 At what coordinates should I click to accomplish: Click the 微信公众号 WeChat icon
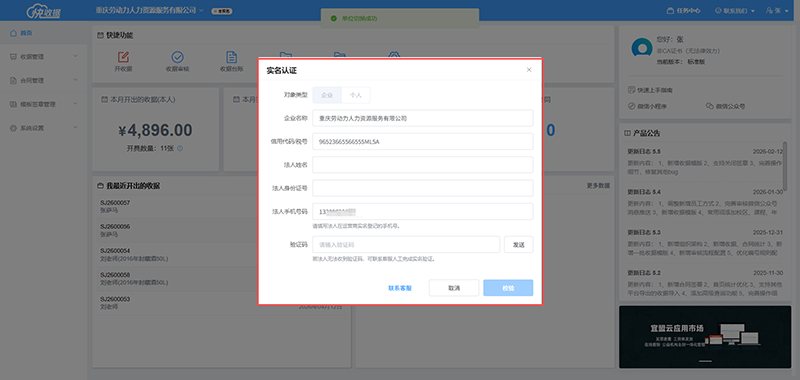click(709, 107)
